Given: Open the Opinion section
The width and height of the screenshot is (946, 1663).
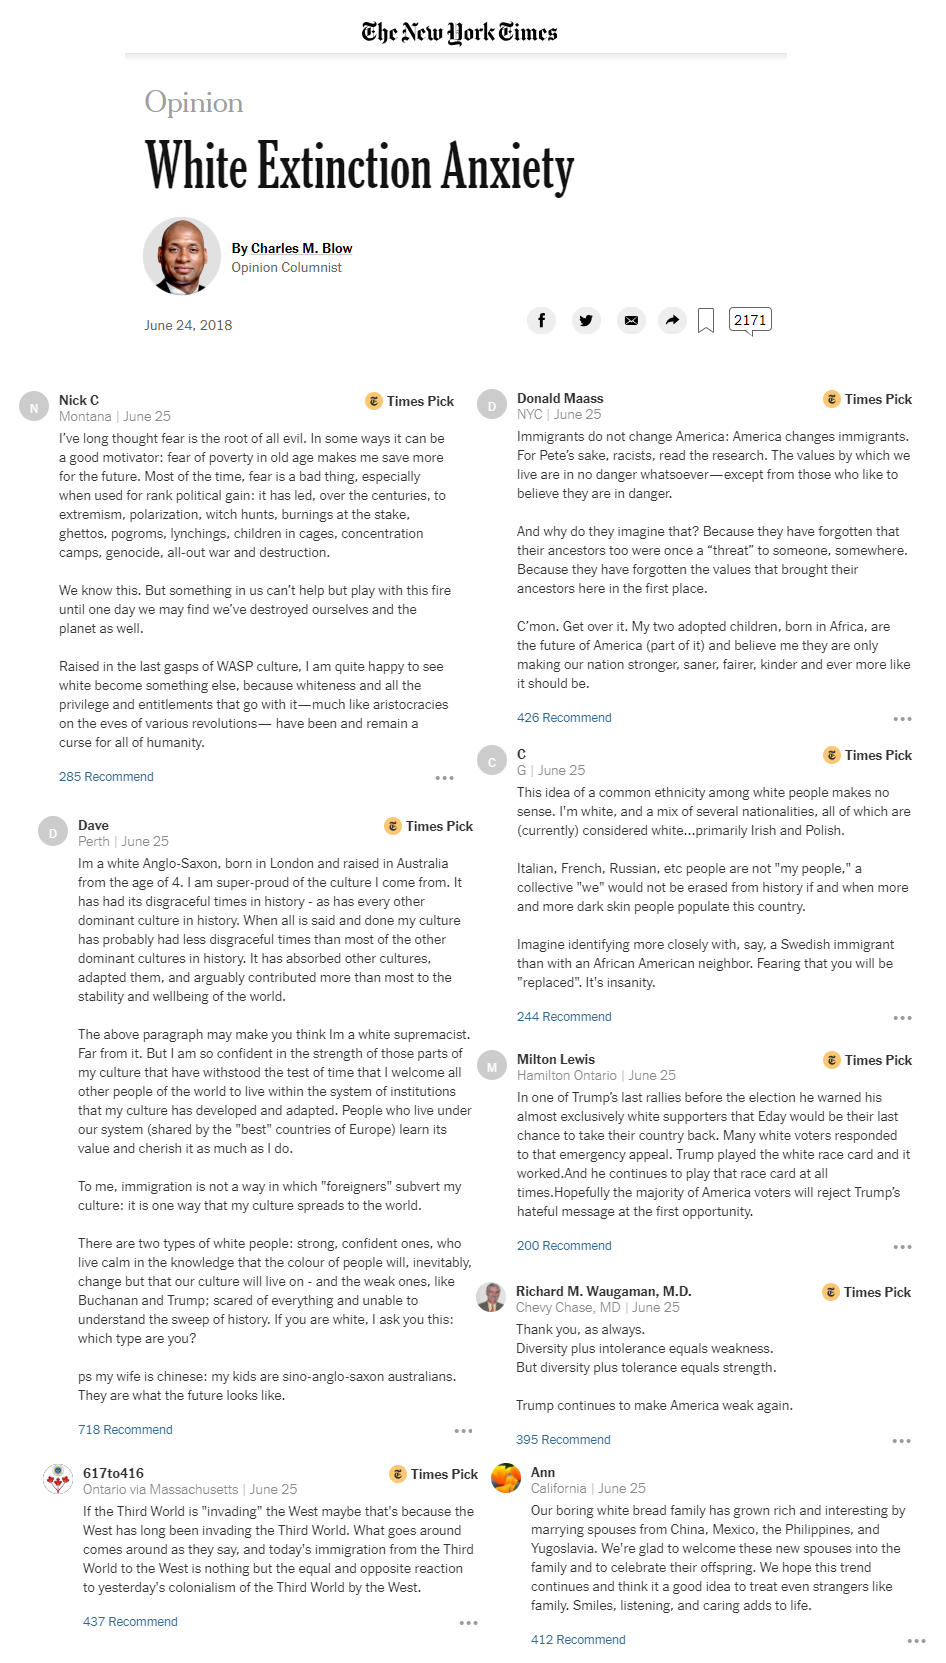Looking at the screenshot, I should tap(194, 102).
